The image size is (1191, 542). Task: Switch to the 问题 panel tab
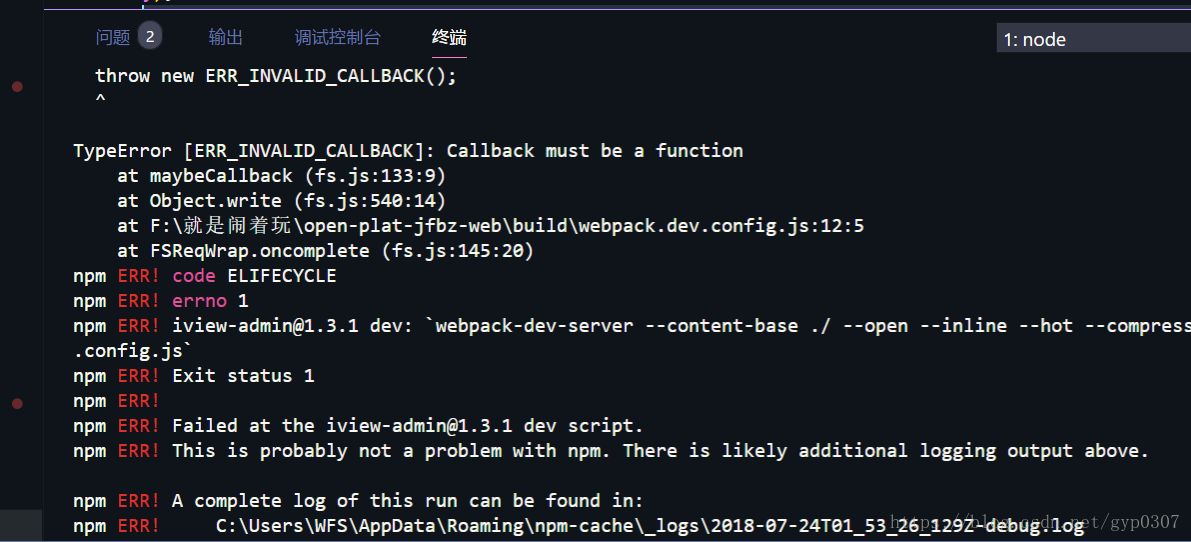point(113,37)
